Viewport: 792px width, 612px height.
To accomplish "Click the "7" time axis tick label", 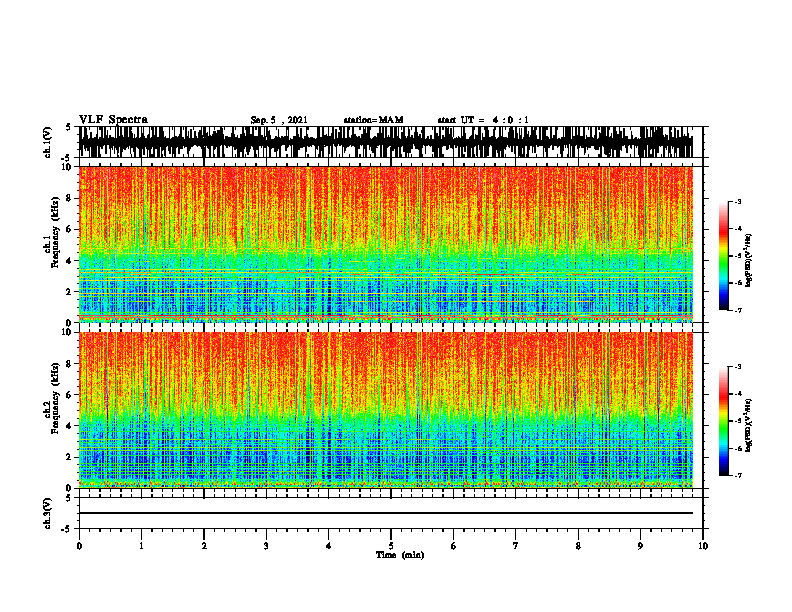I will coord(516,546).
